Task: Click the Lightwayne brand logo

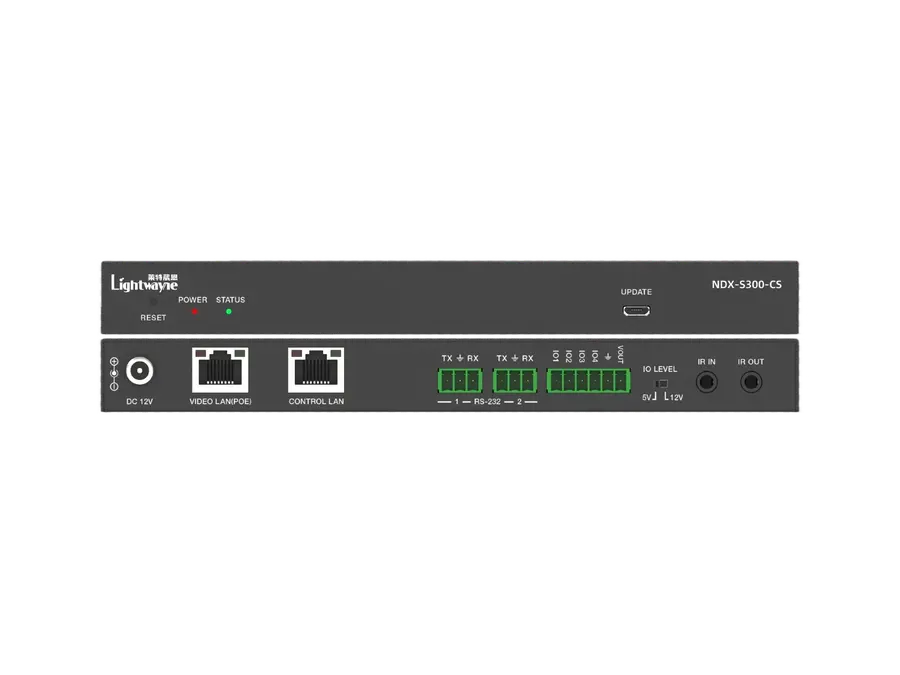Action: tap(144, 282)
